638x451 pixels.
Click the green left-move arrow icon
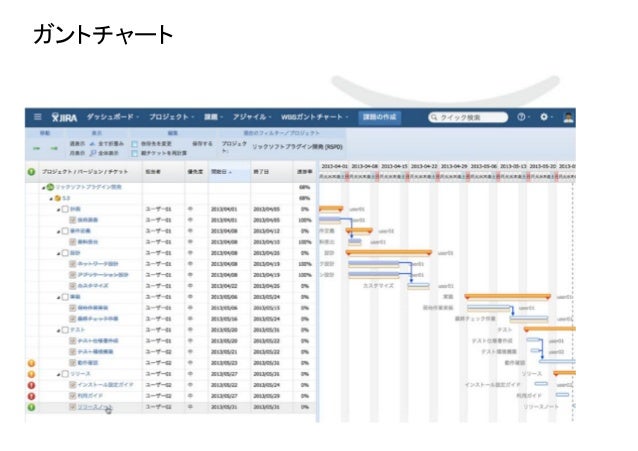37,149
